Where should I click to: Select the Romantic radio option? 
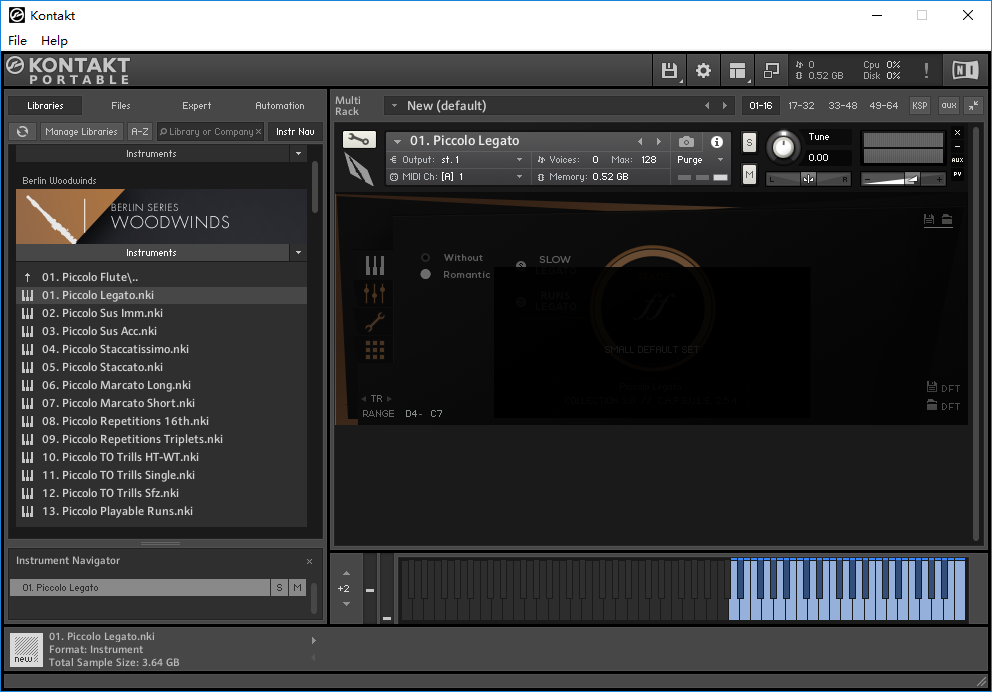(x=426, y=275)
